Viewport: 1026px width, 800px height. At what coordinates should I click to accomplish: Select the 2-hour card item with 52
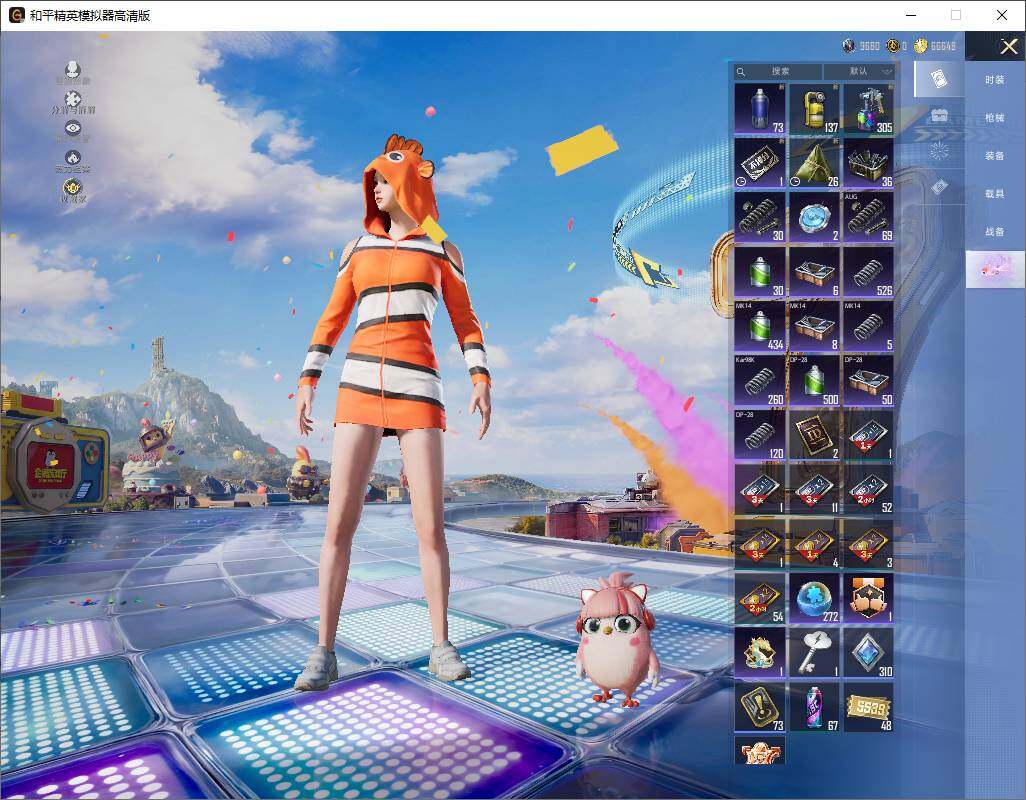click(868, 489)
